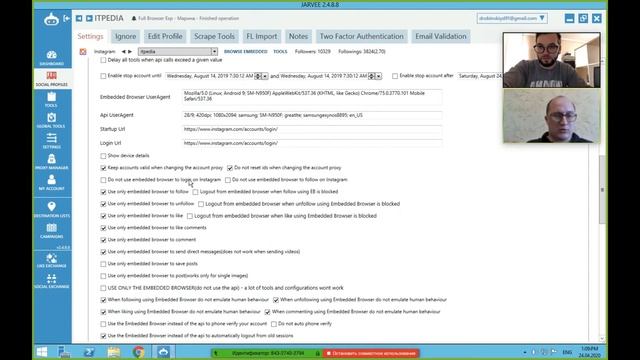Open the Notes tab
The image size is (640, 360).
298,36
